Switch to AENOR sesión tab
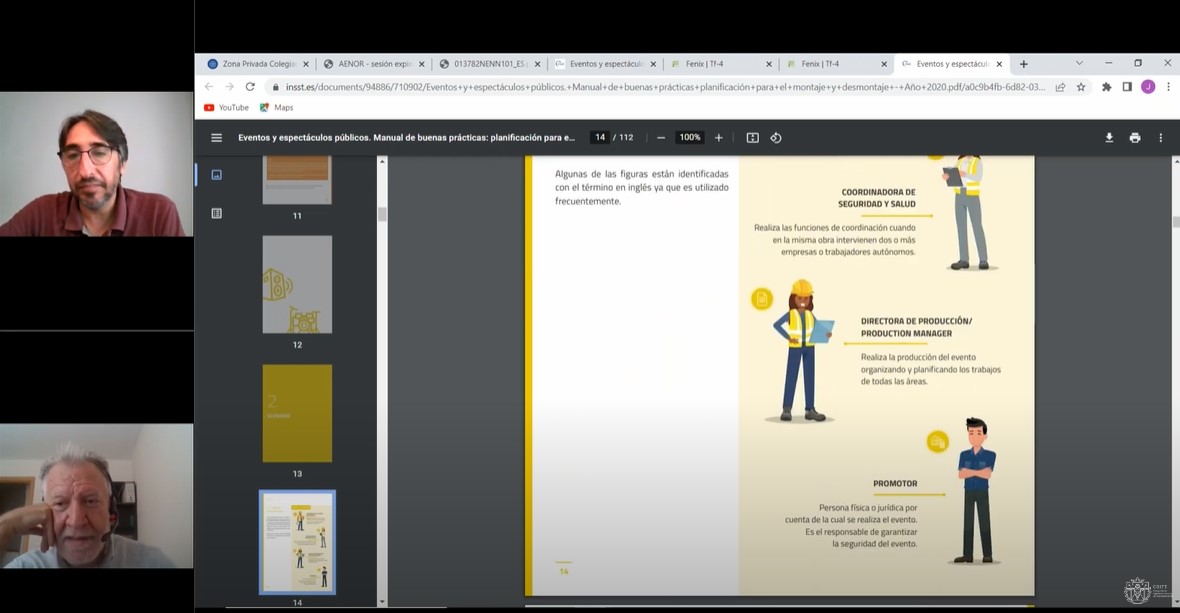This screenshot has height=613, width=1180. tap(374, 64)
